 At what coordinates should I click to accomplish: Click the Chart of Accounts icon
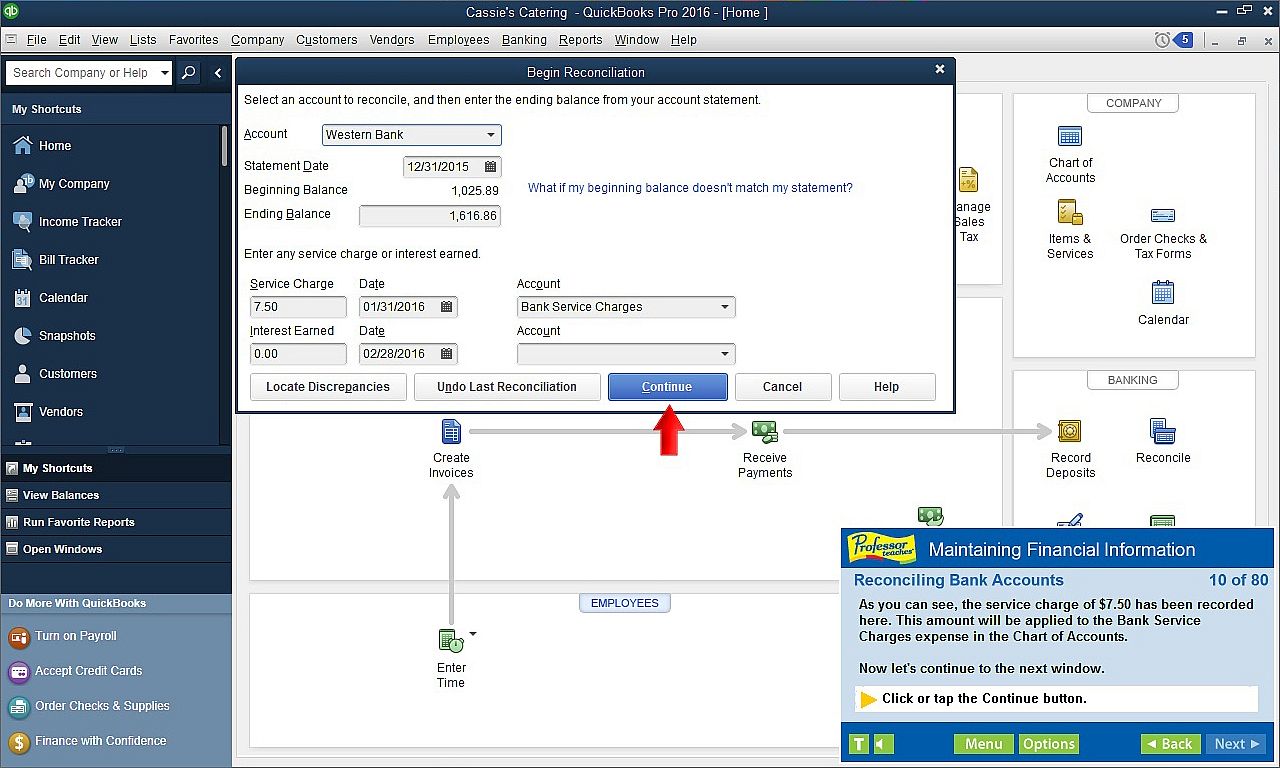(x=1070, y=137)
